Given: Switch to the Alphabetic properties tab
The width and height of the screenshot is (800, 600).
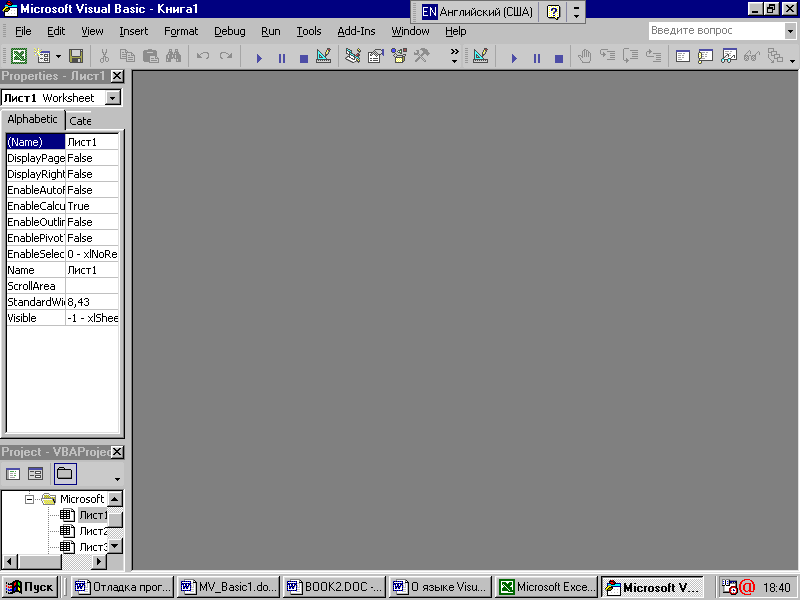Looking at the screenshot, I should (x=32, y=119).
